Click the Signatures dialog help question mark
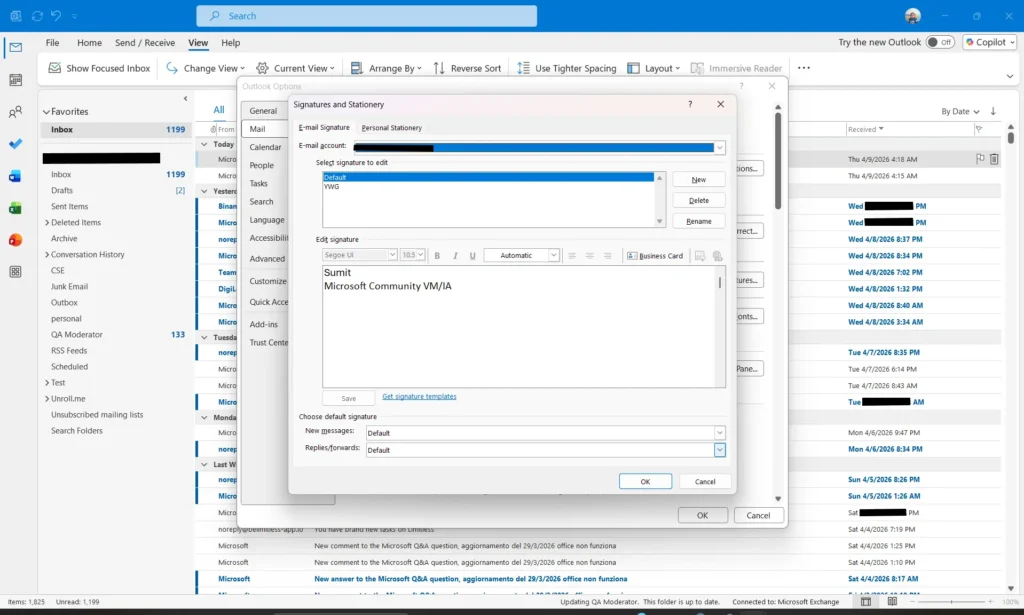The height and width of the screenshot is (615, 1024). [x=690, y=104]
